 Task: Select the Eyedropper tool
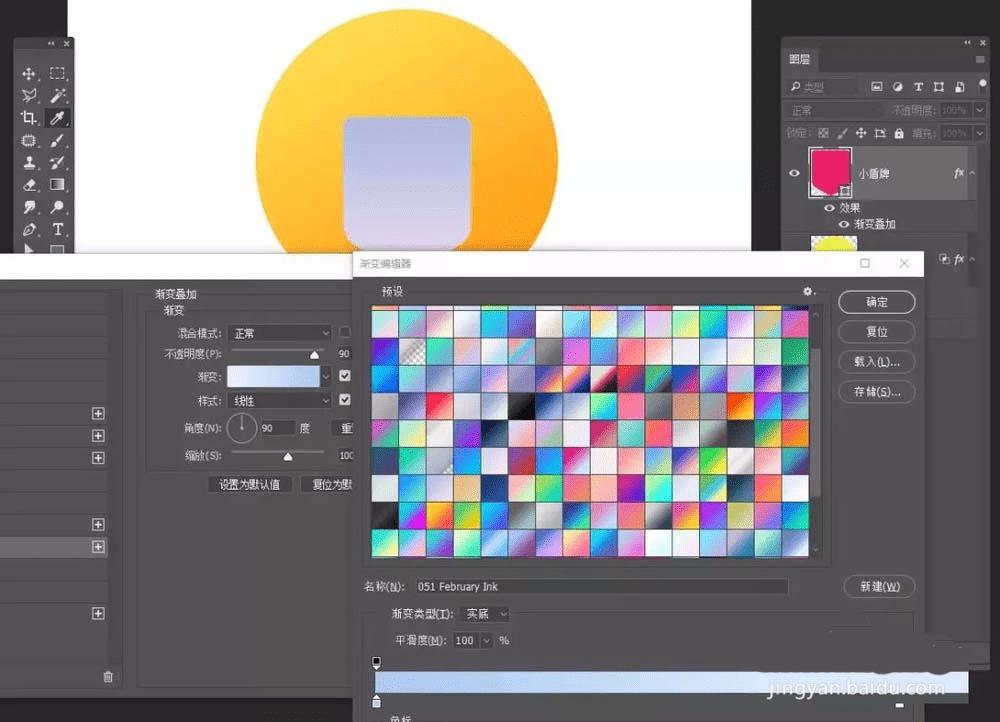pyautogui.click(x=57, y=118)
